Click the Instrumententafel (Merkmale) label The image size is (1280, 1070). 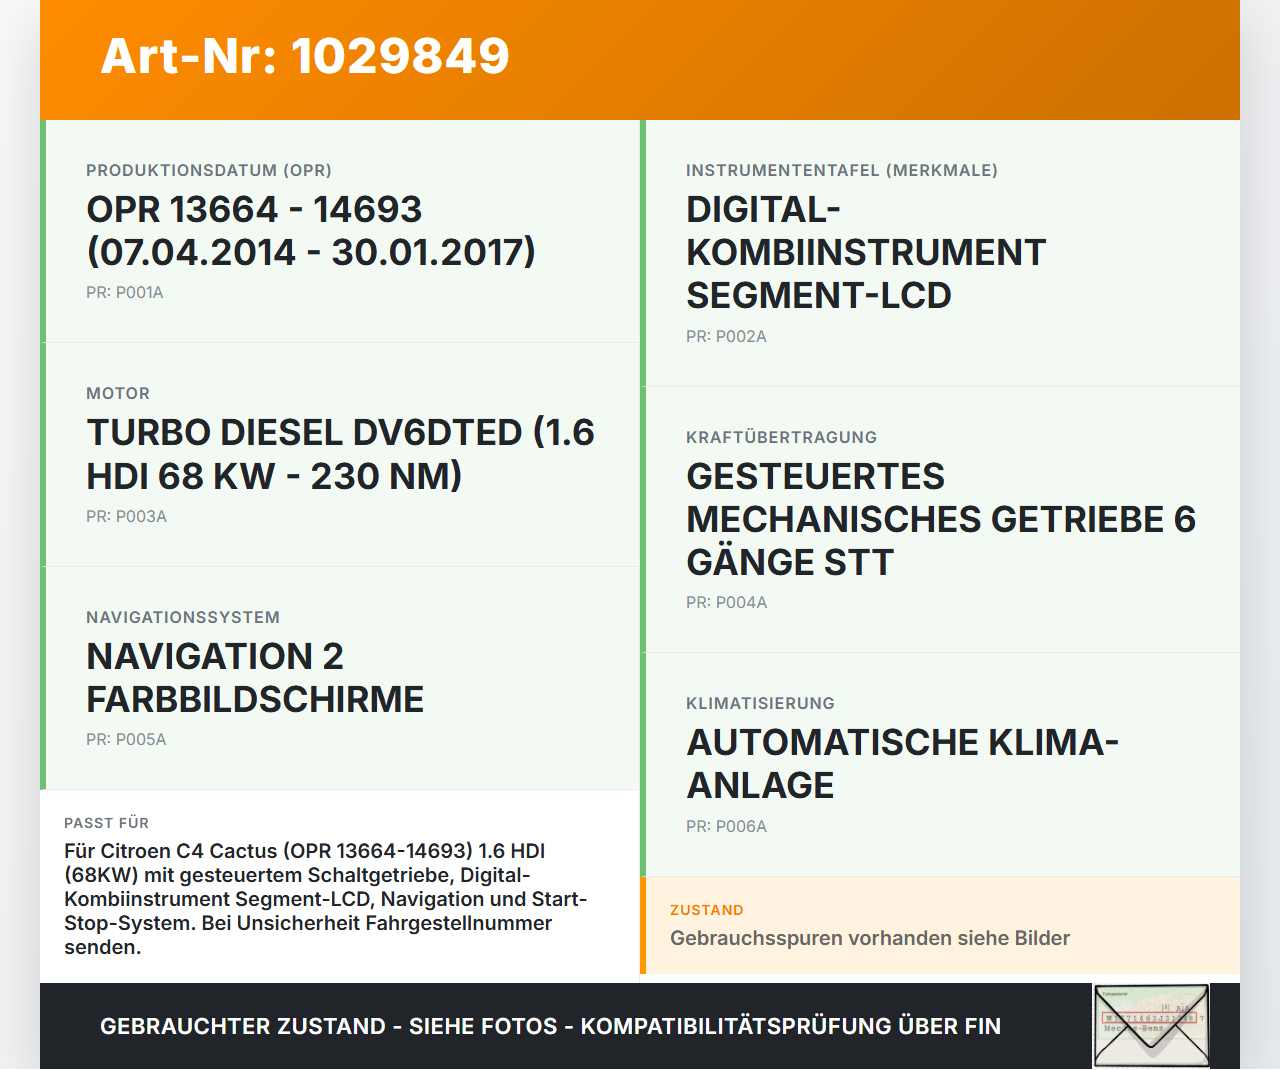pyautogui.click(x=842, y=171)
